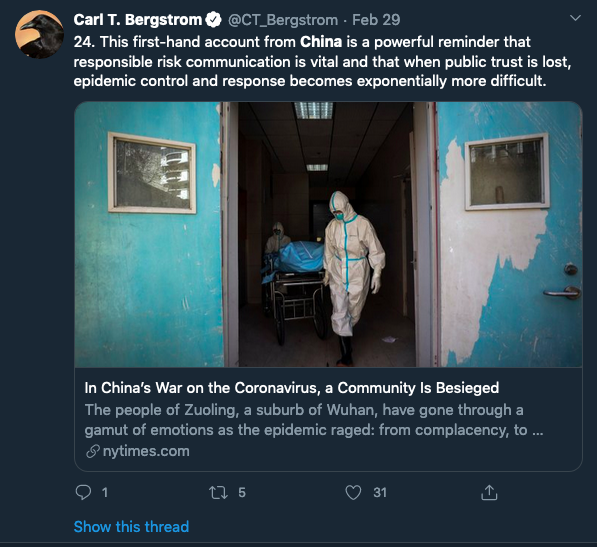Open the article photo of hazmat workers

click(328, 234)
